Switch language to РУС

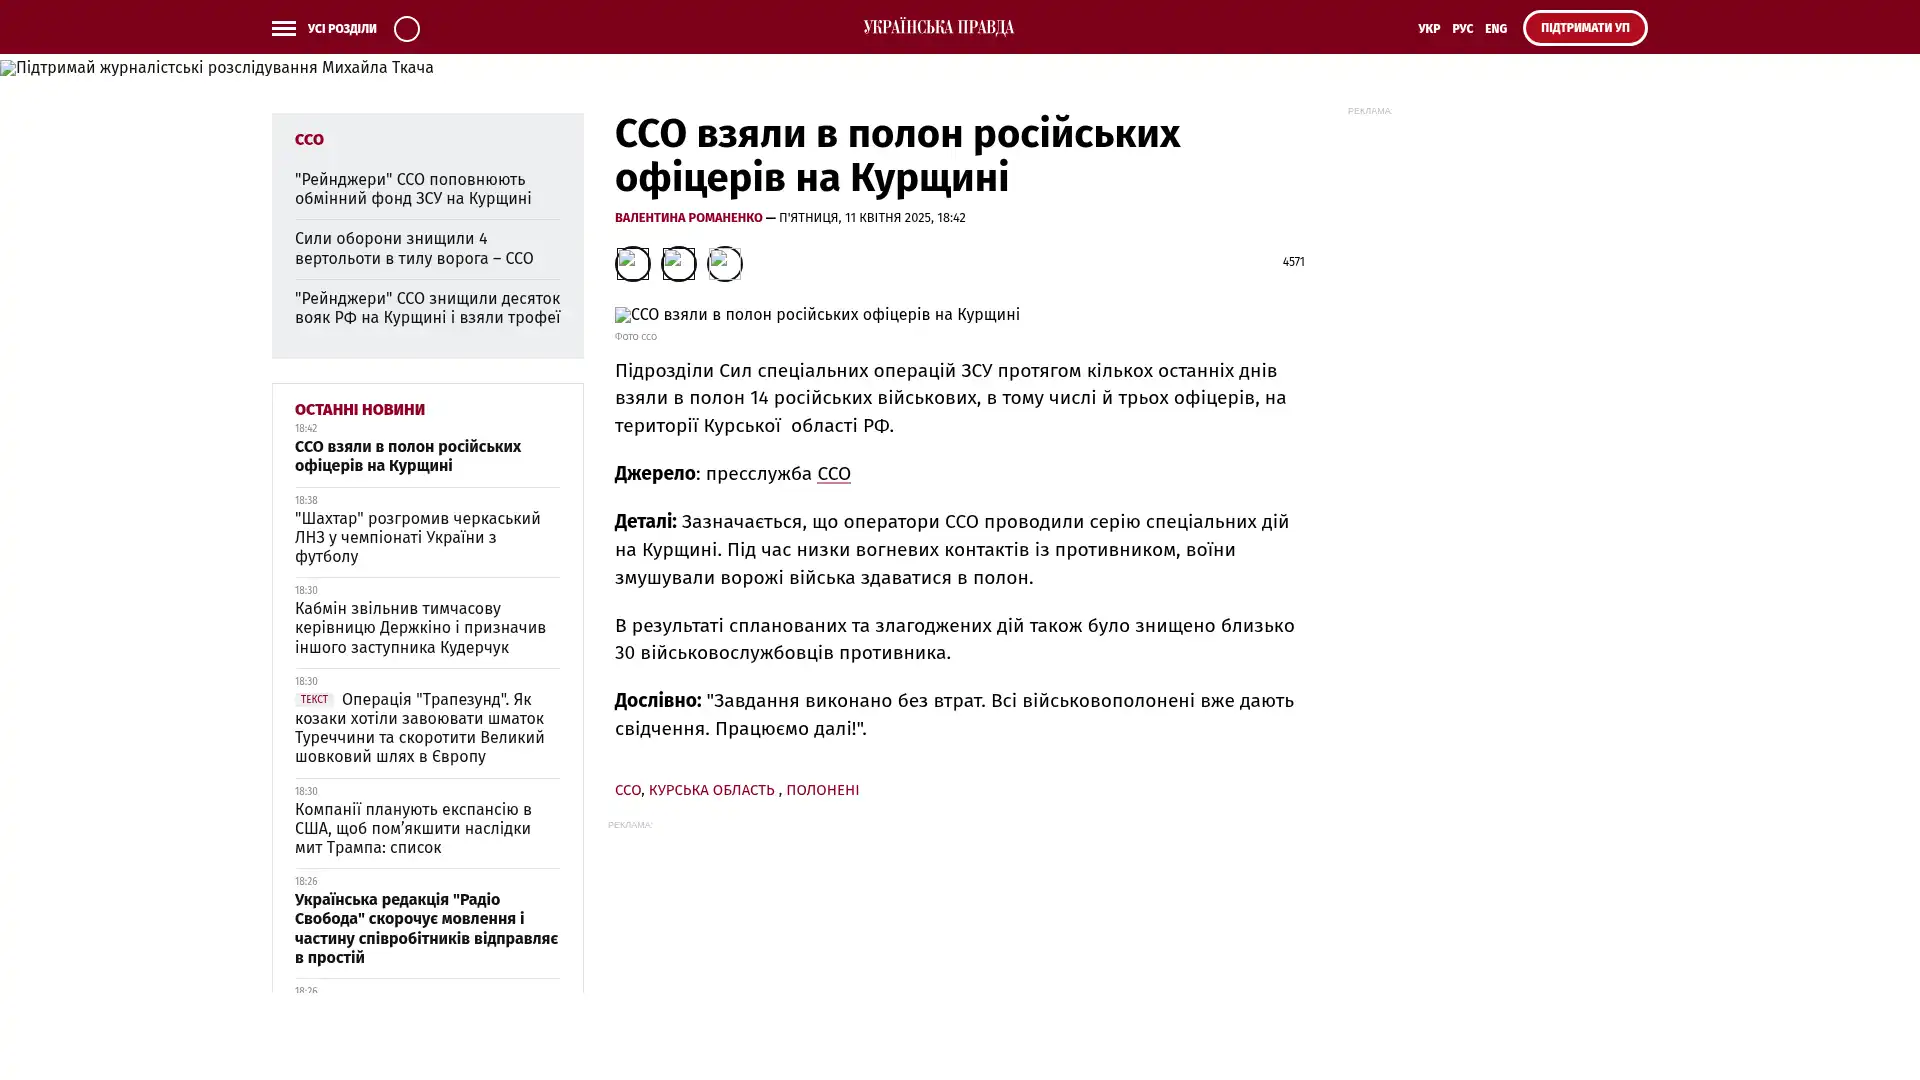point(1463,29)
